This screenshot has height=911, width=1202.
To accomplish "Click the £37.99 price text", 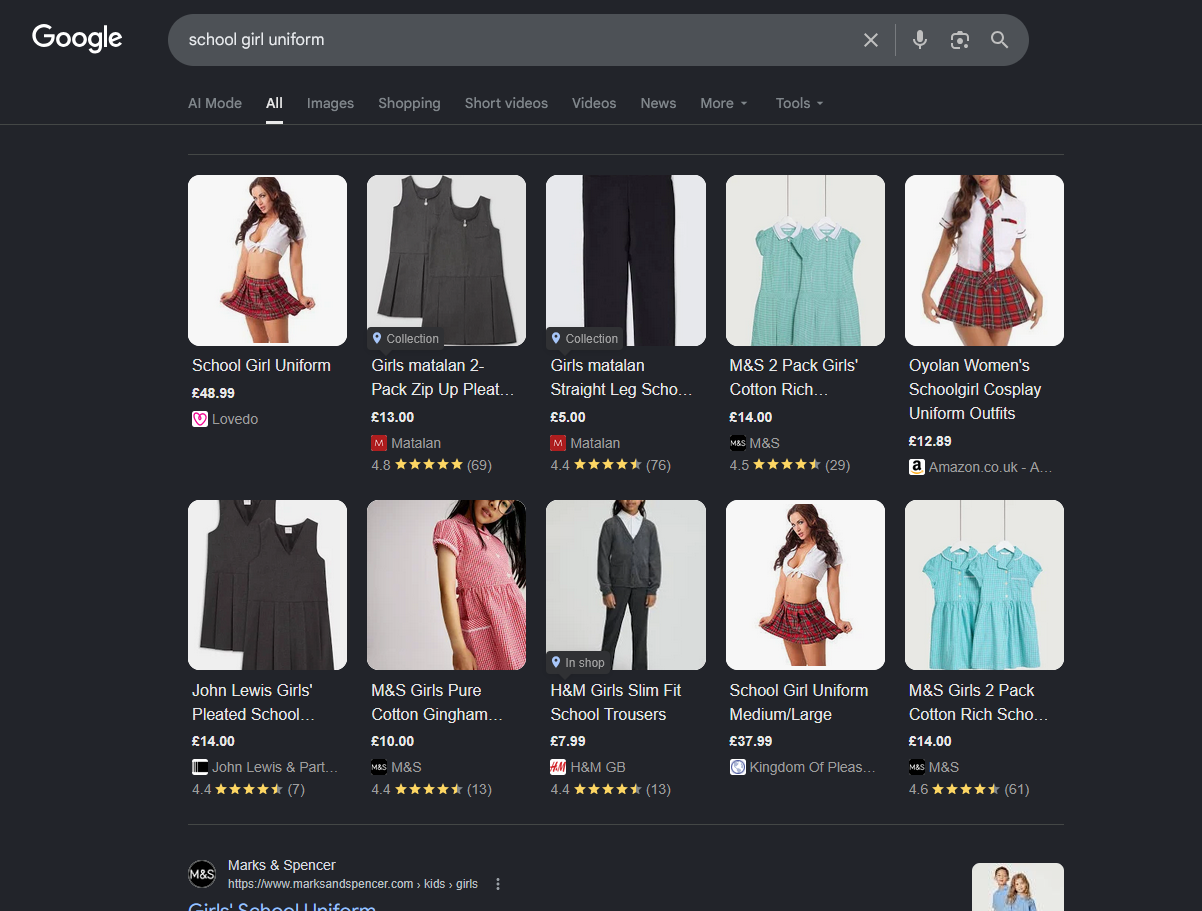I will pos(751,741).
